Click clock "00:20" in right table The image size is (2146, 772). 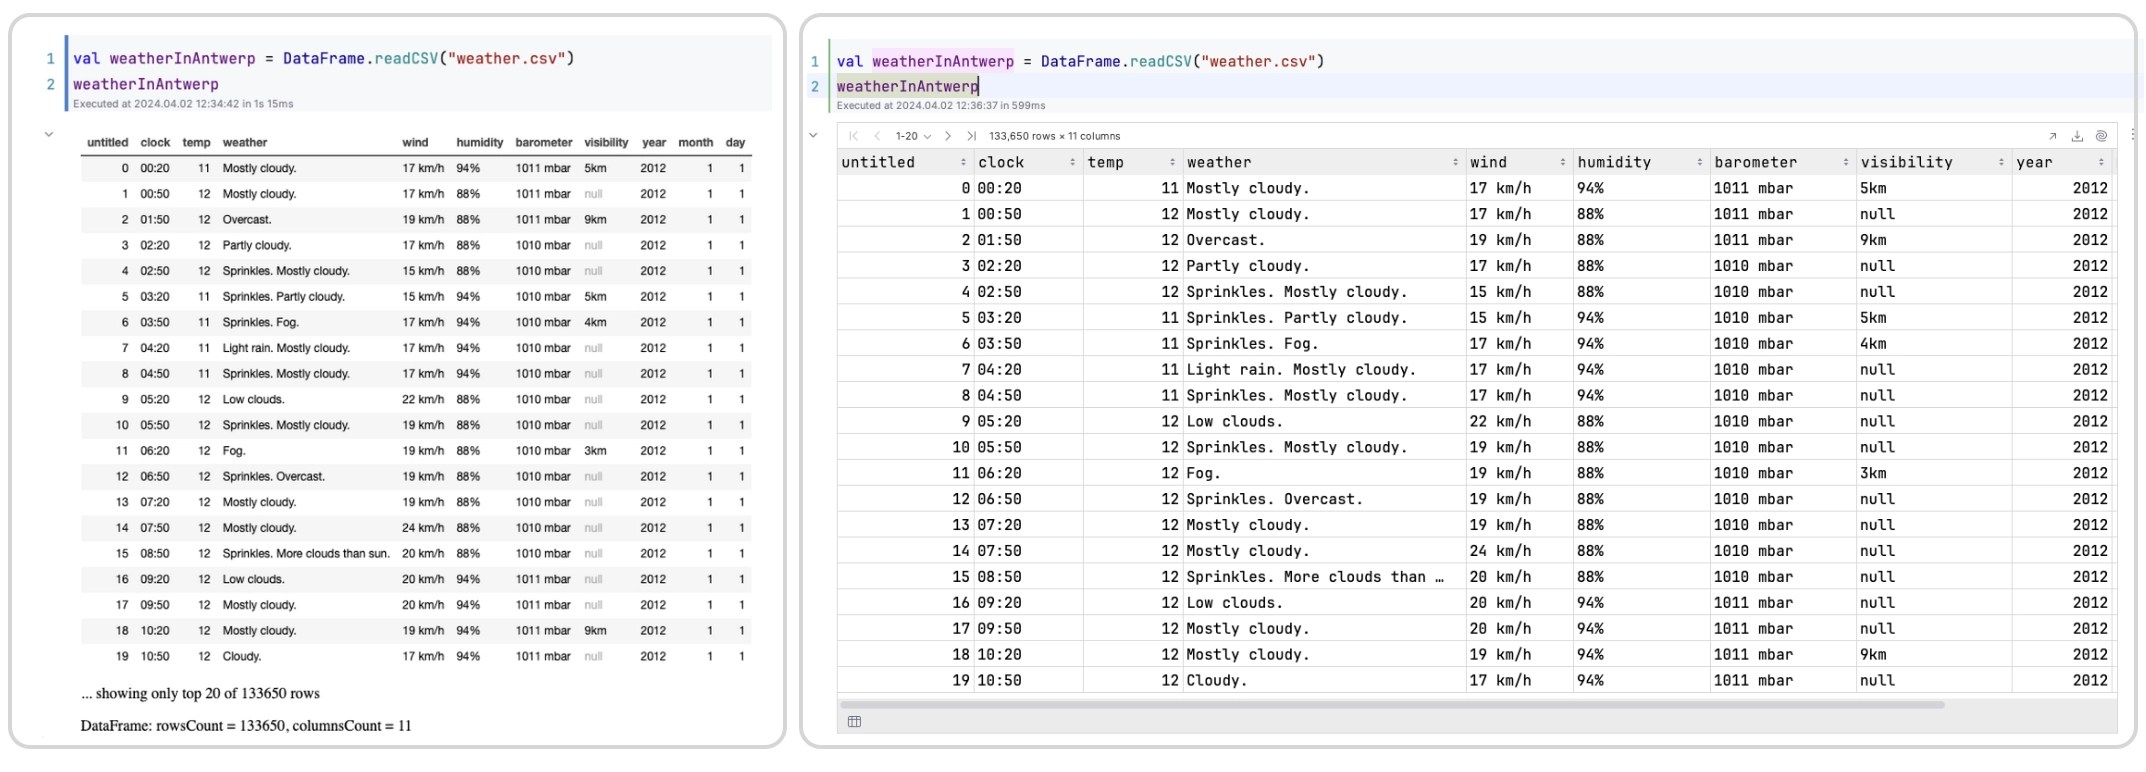999,188
